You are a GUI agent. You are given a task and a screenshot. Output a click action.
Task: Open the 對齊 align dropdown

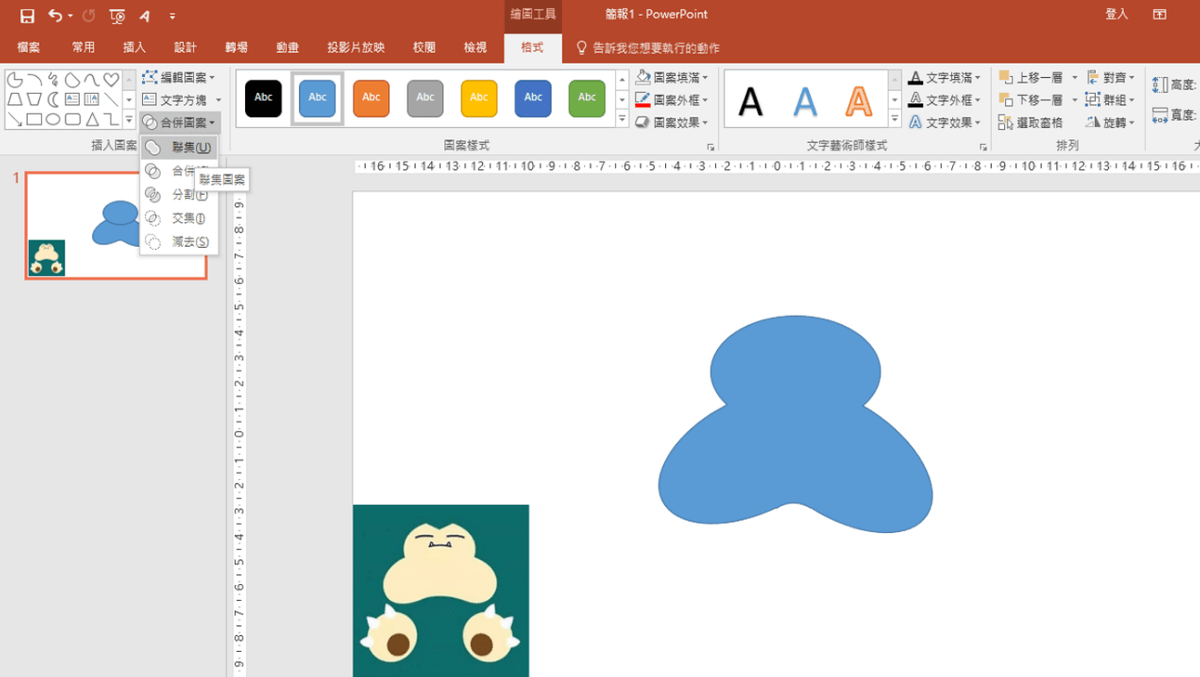point(1110,77)
